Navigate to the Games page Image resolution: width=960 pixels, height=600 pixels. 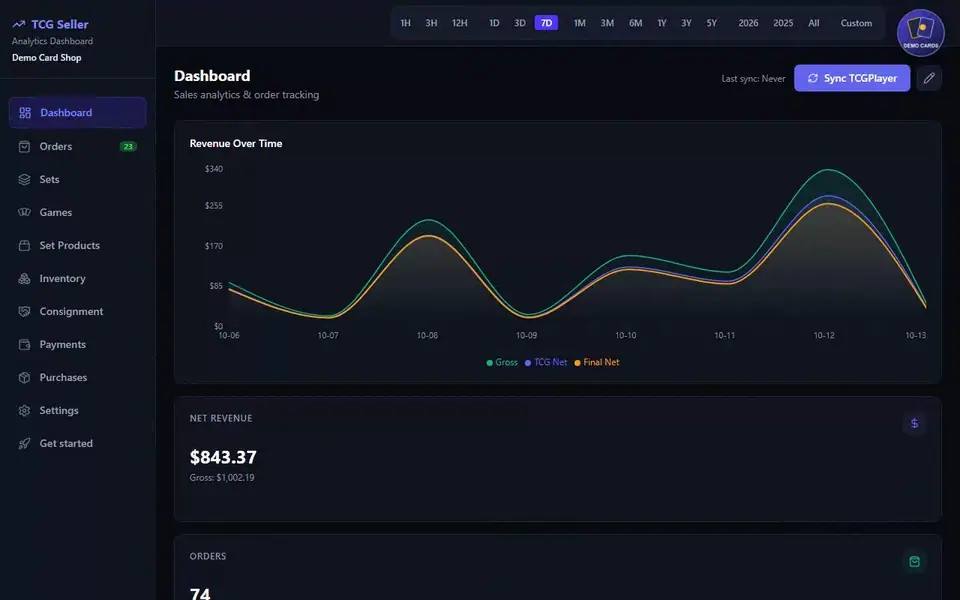tap(77, 212)
